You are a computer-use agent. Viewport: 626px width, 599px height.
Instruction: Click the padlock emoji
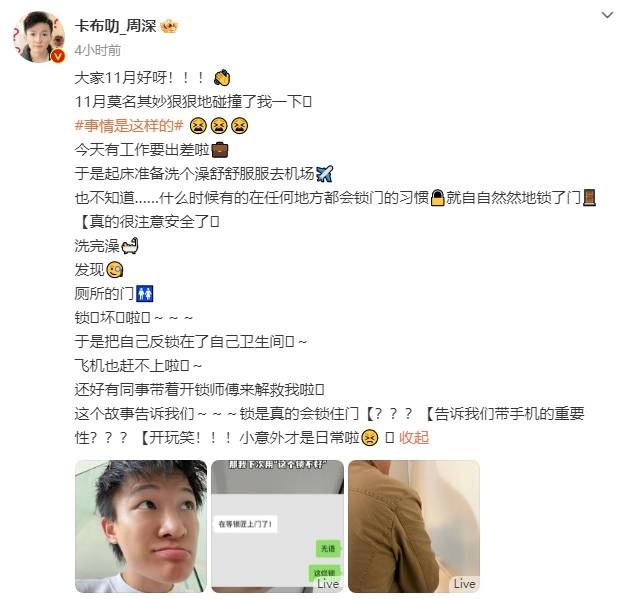[438, 198]
